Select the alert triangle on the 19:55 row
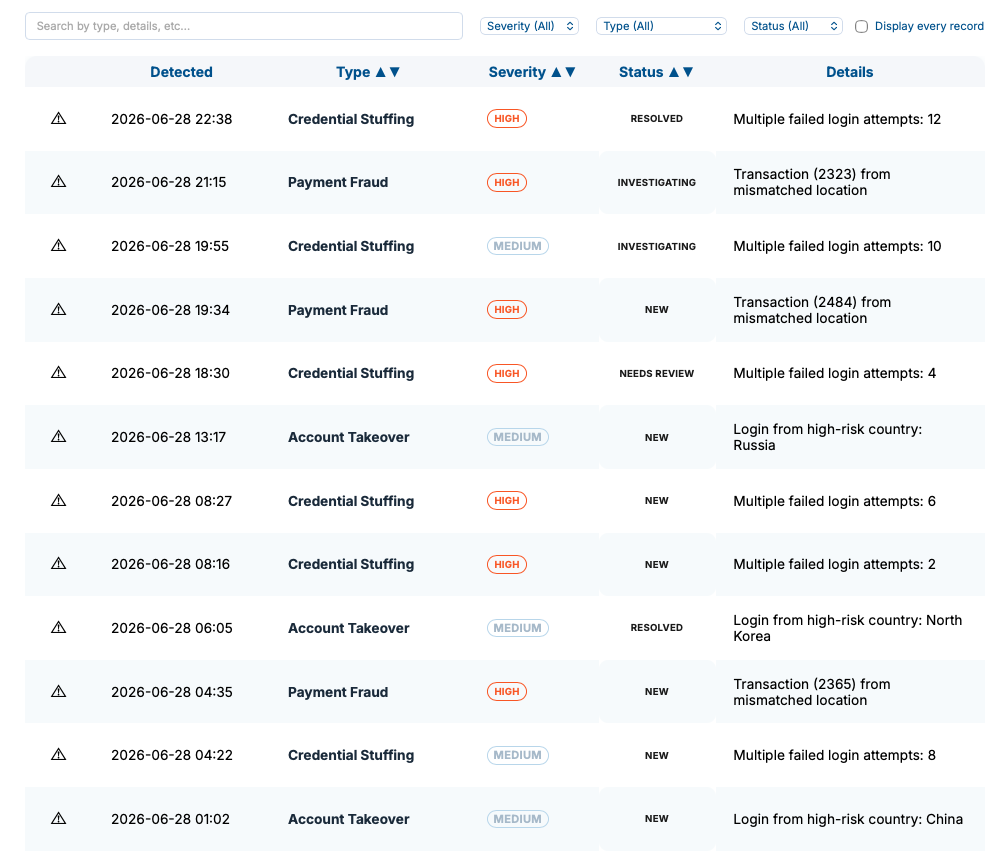The height and width of the screenshot is (859, 1008). tap(58, 246)
